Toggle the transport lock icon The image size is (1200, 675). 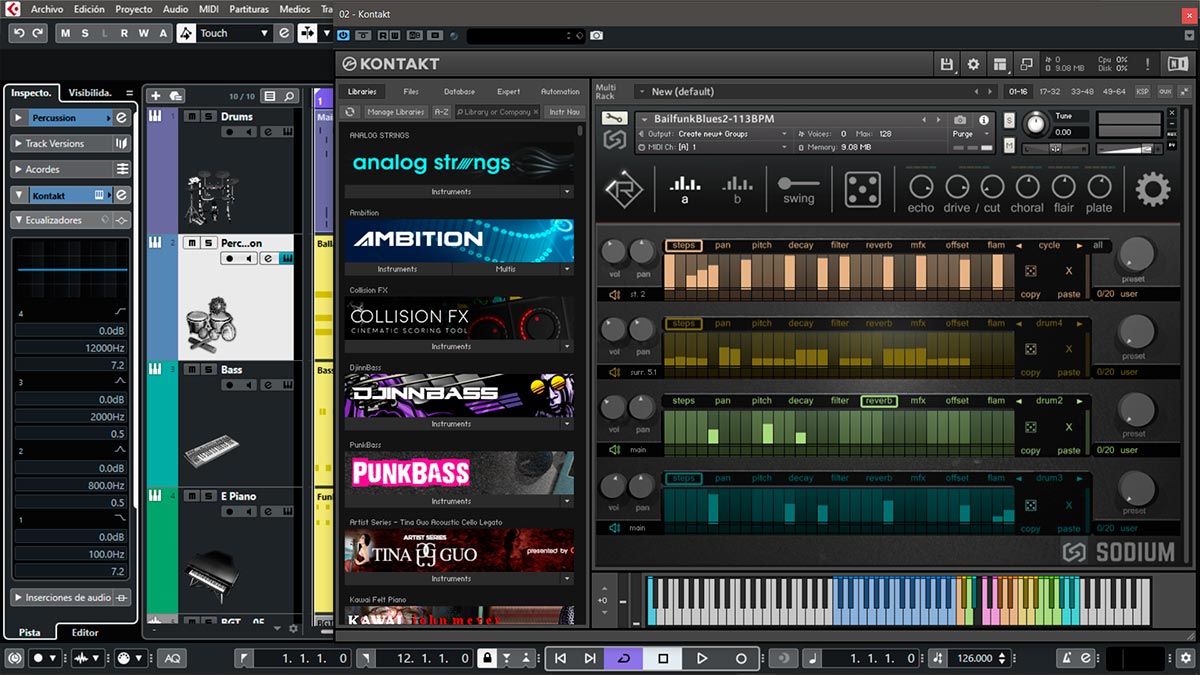(x=487, y=658)
